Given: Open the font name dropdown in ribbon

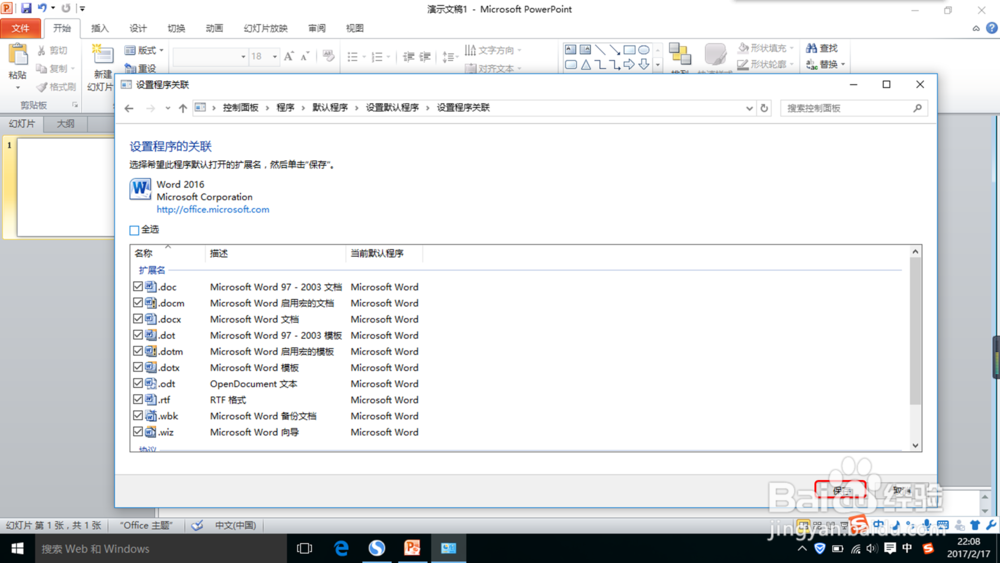Looking at the screenshot, I should (x=243, y=57).
